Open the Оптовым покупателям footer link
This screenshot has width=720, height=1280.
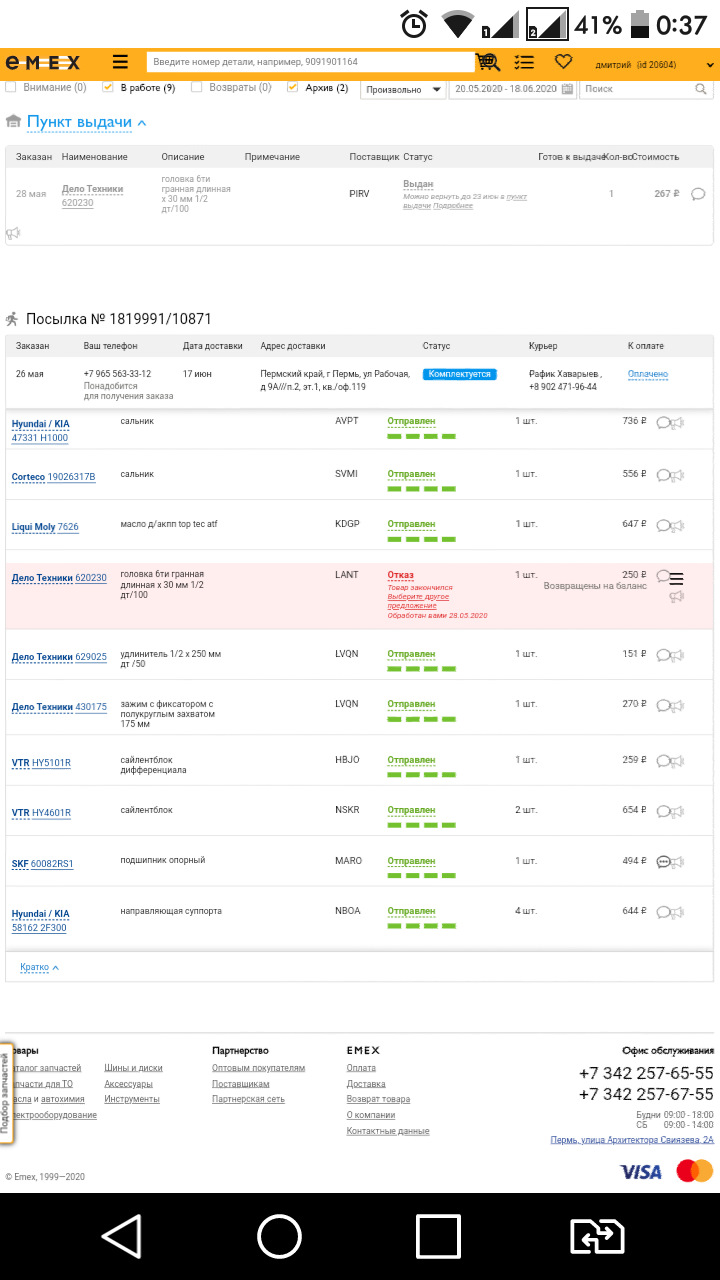click(x=258, y=1068)
